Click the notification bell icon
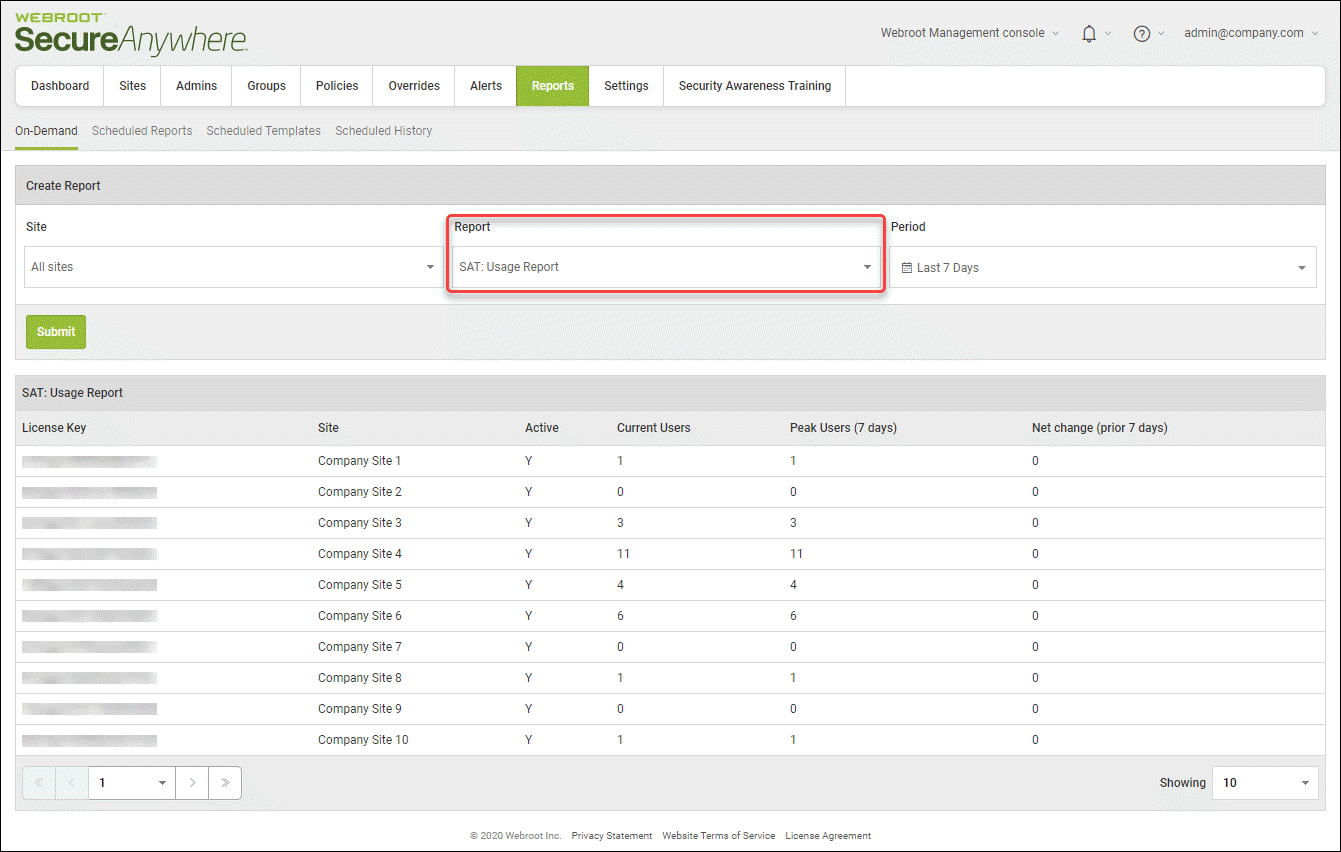 (x=1089, y=33)
